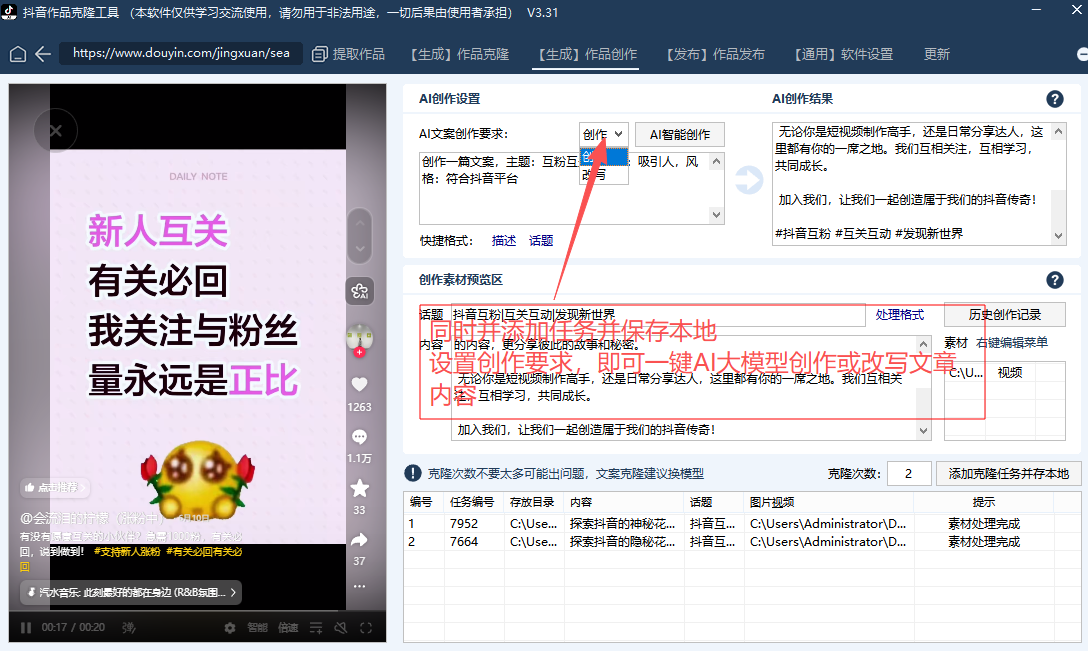
Task: Open help icon for 创作素材预览区
Action: [x=1055, y=280]
